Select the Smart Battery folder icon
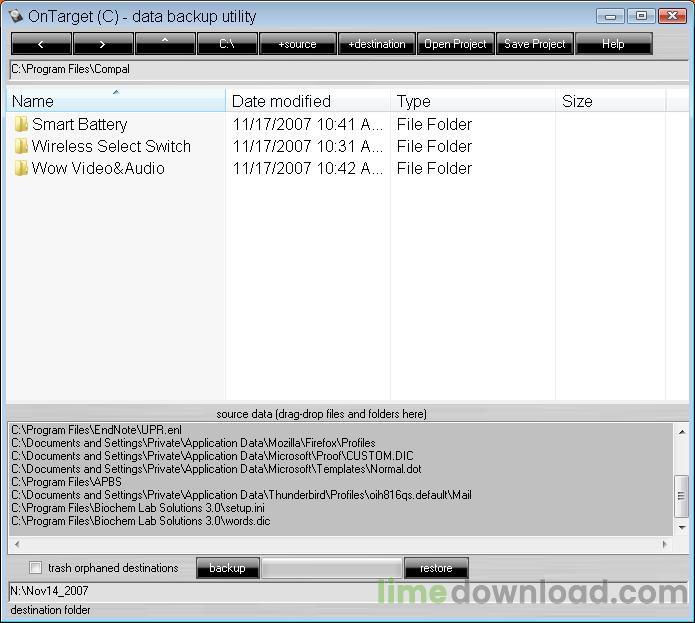Screen dimensions: 695x623 pos(21,124)
